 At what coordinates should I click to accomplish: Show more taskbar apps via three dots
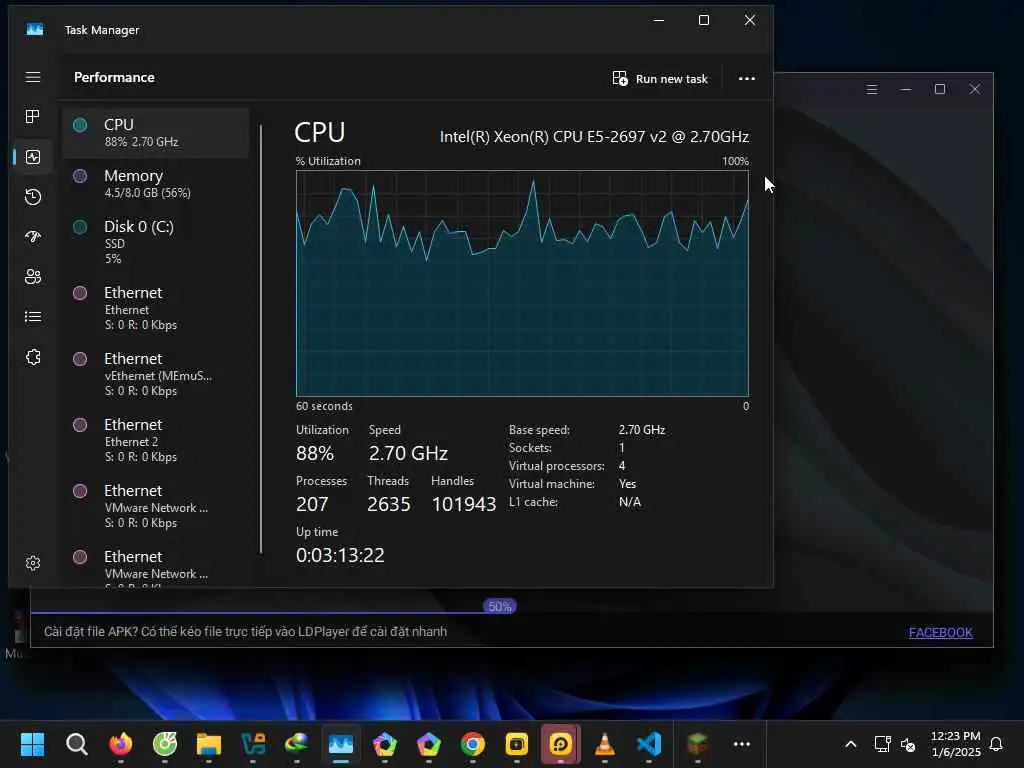[742, 744]
